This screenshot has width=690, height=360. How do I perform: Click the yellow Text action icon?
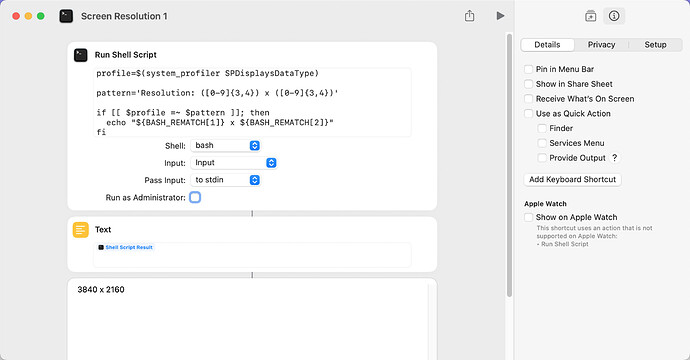coord(81,230)
